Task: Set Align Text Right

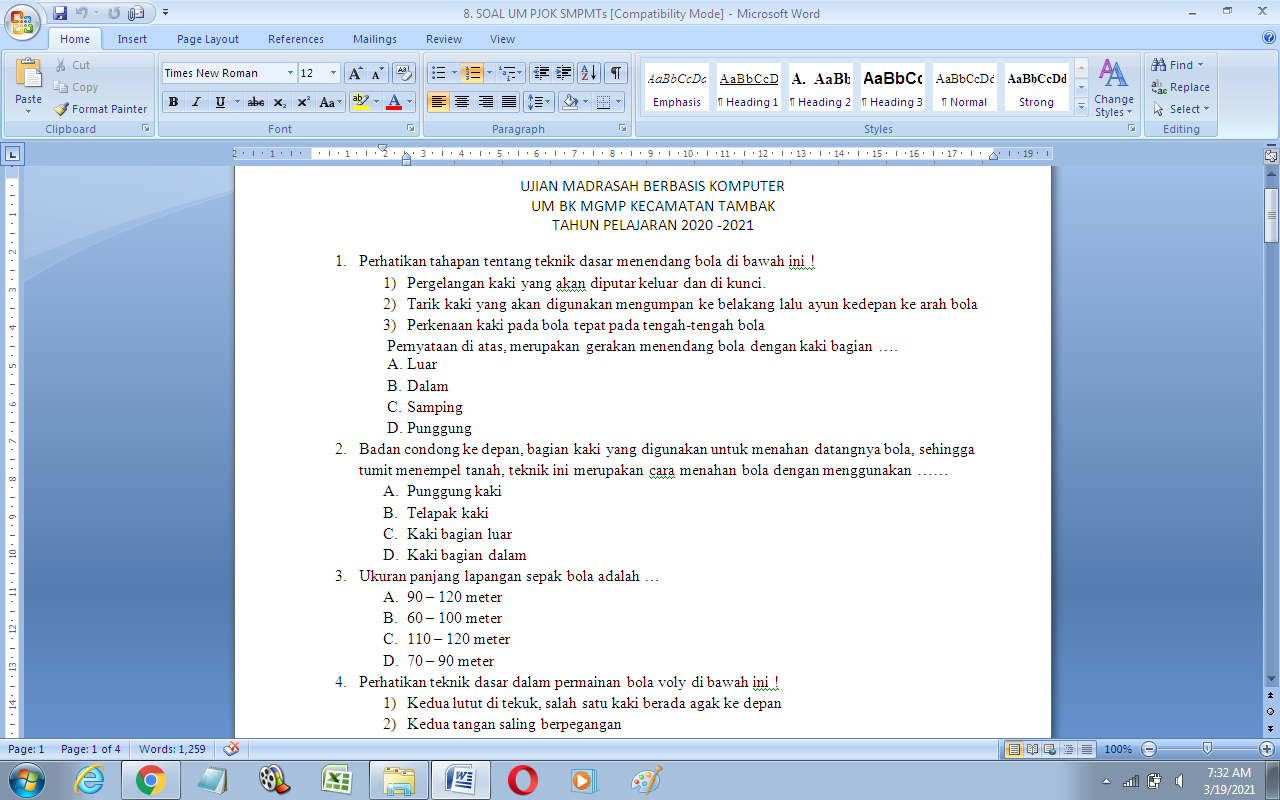Action: click(x=485, y=102)
